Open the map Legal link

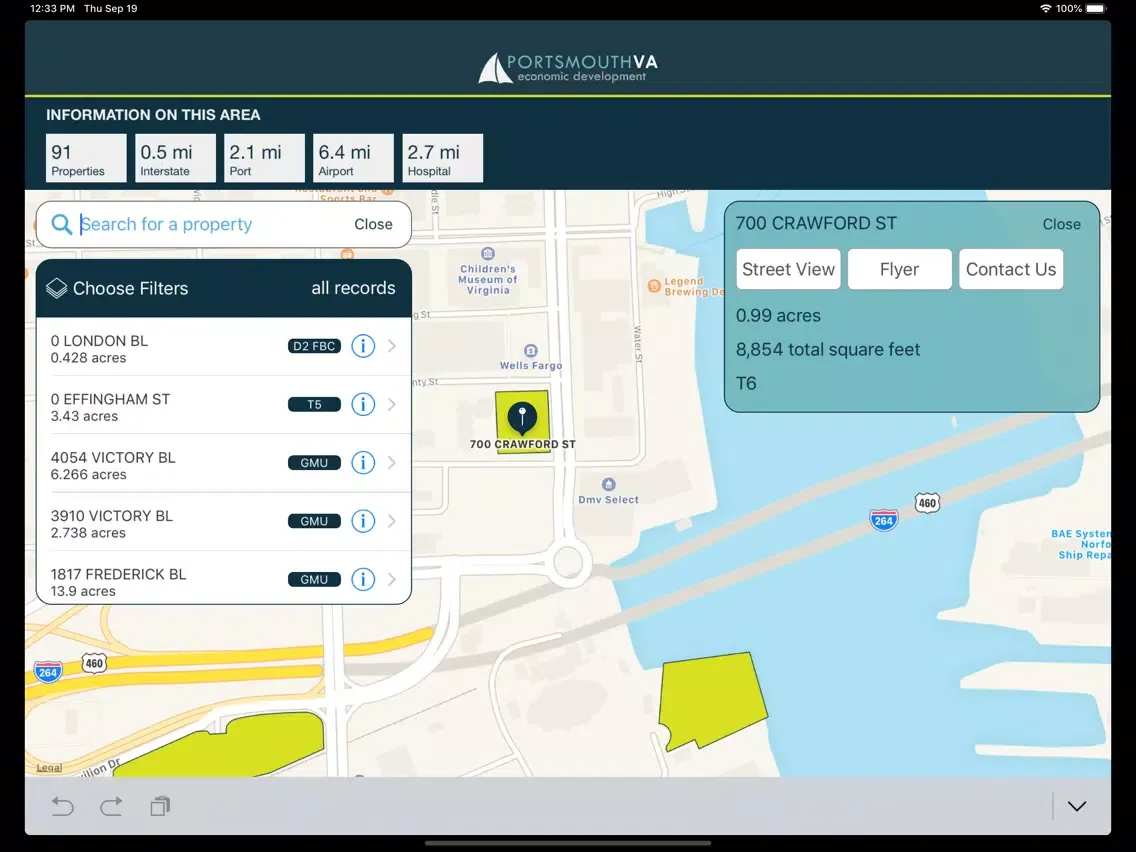[x=49, y=768]
